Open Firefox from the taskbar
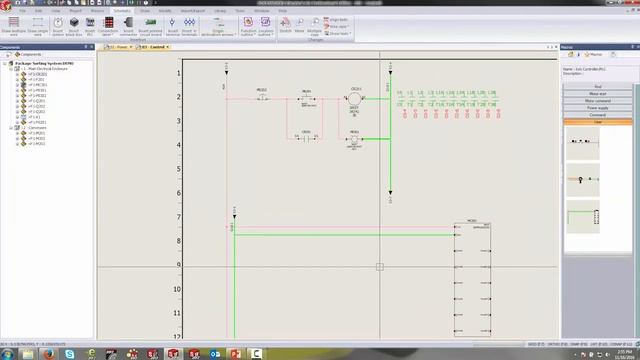 49,354
